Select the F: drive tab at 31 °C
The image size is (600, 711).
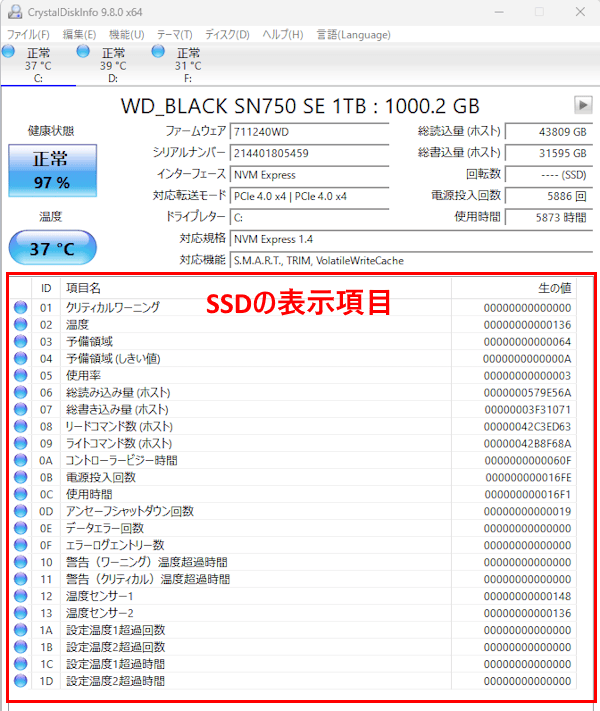point(188,64)
